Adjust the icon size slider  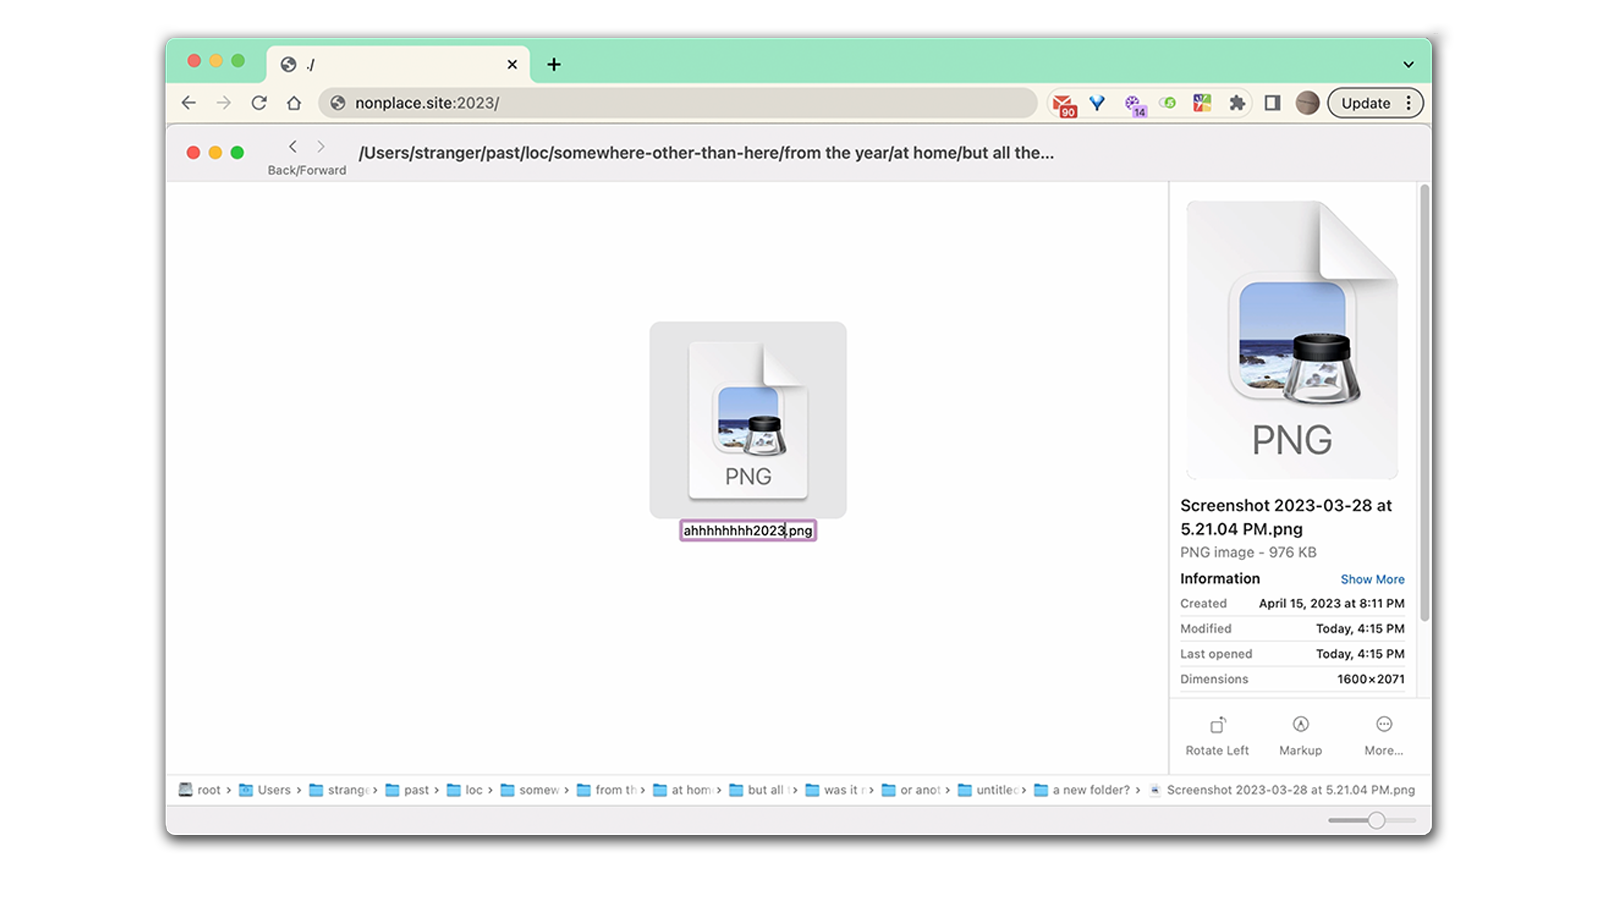coord(1376,820)
